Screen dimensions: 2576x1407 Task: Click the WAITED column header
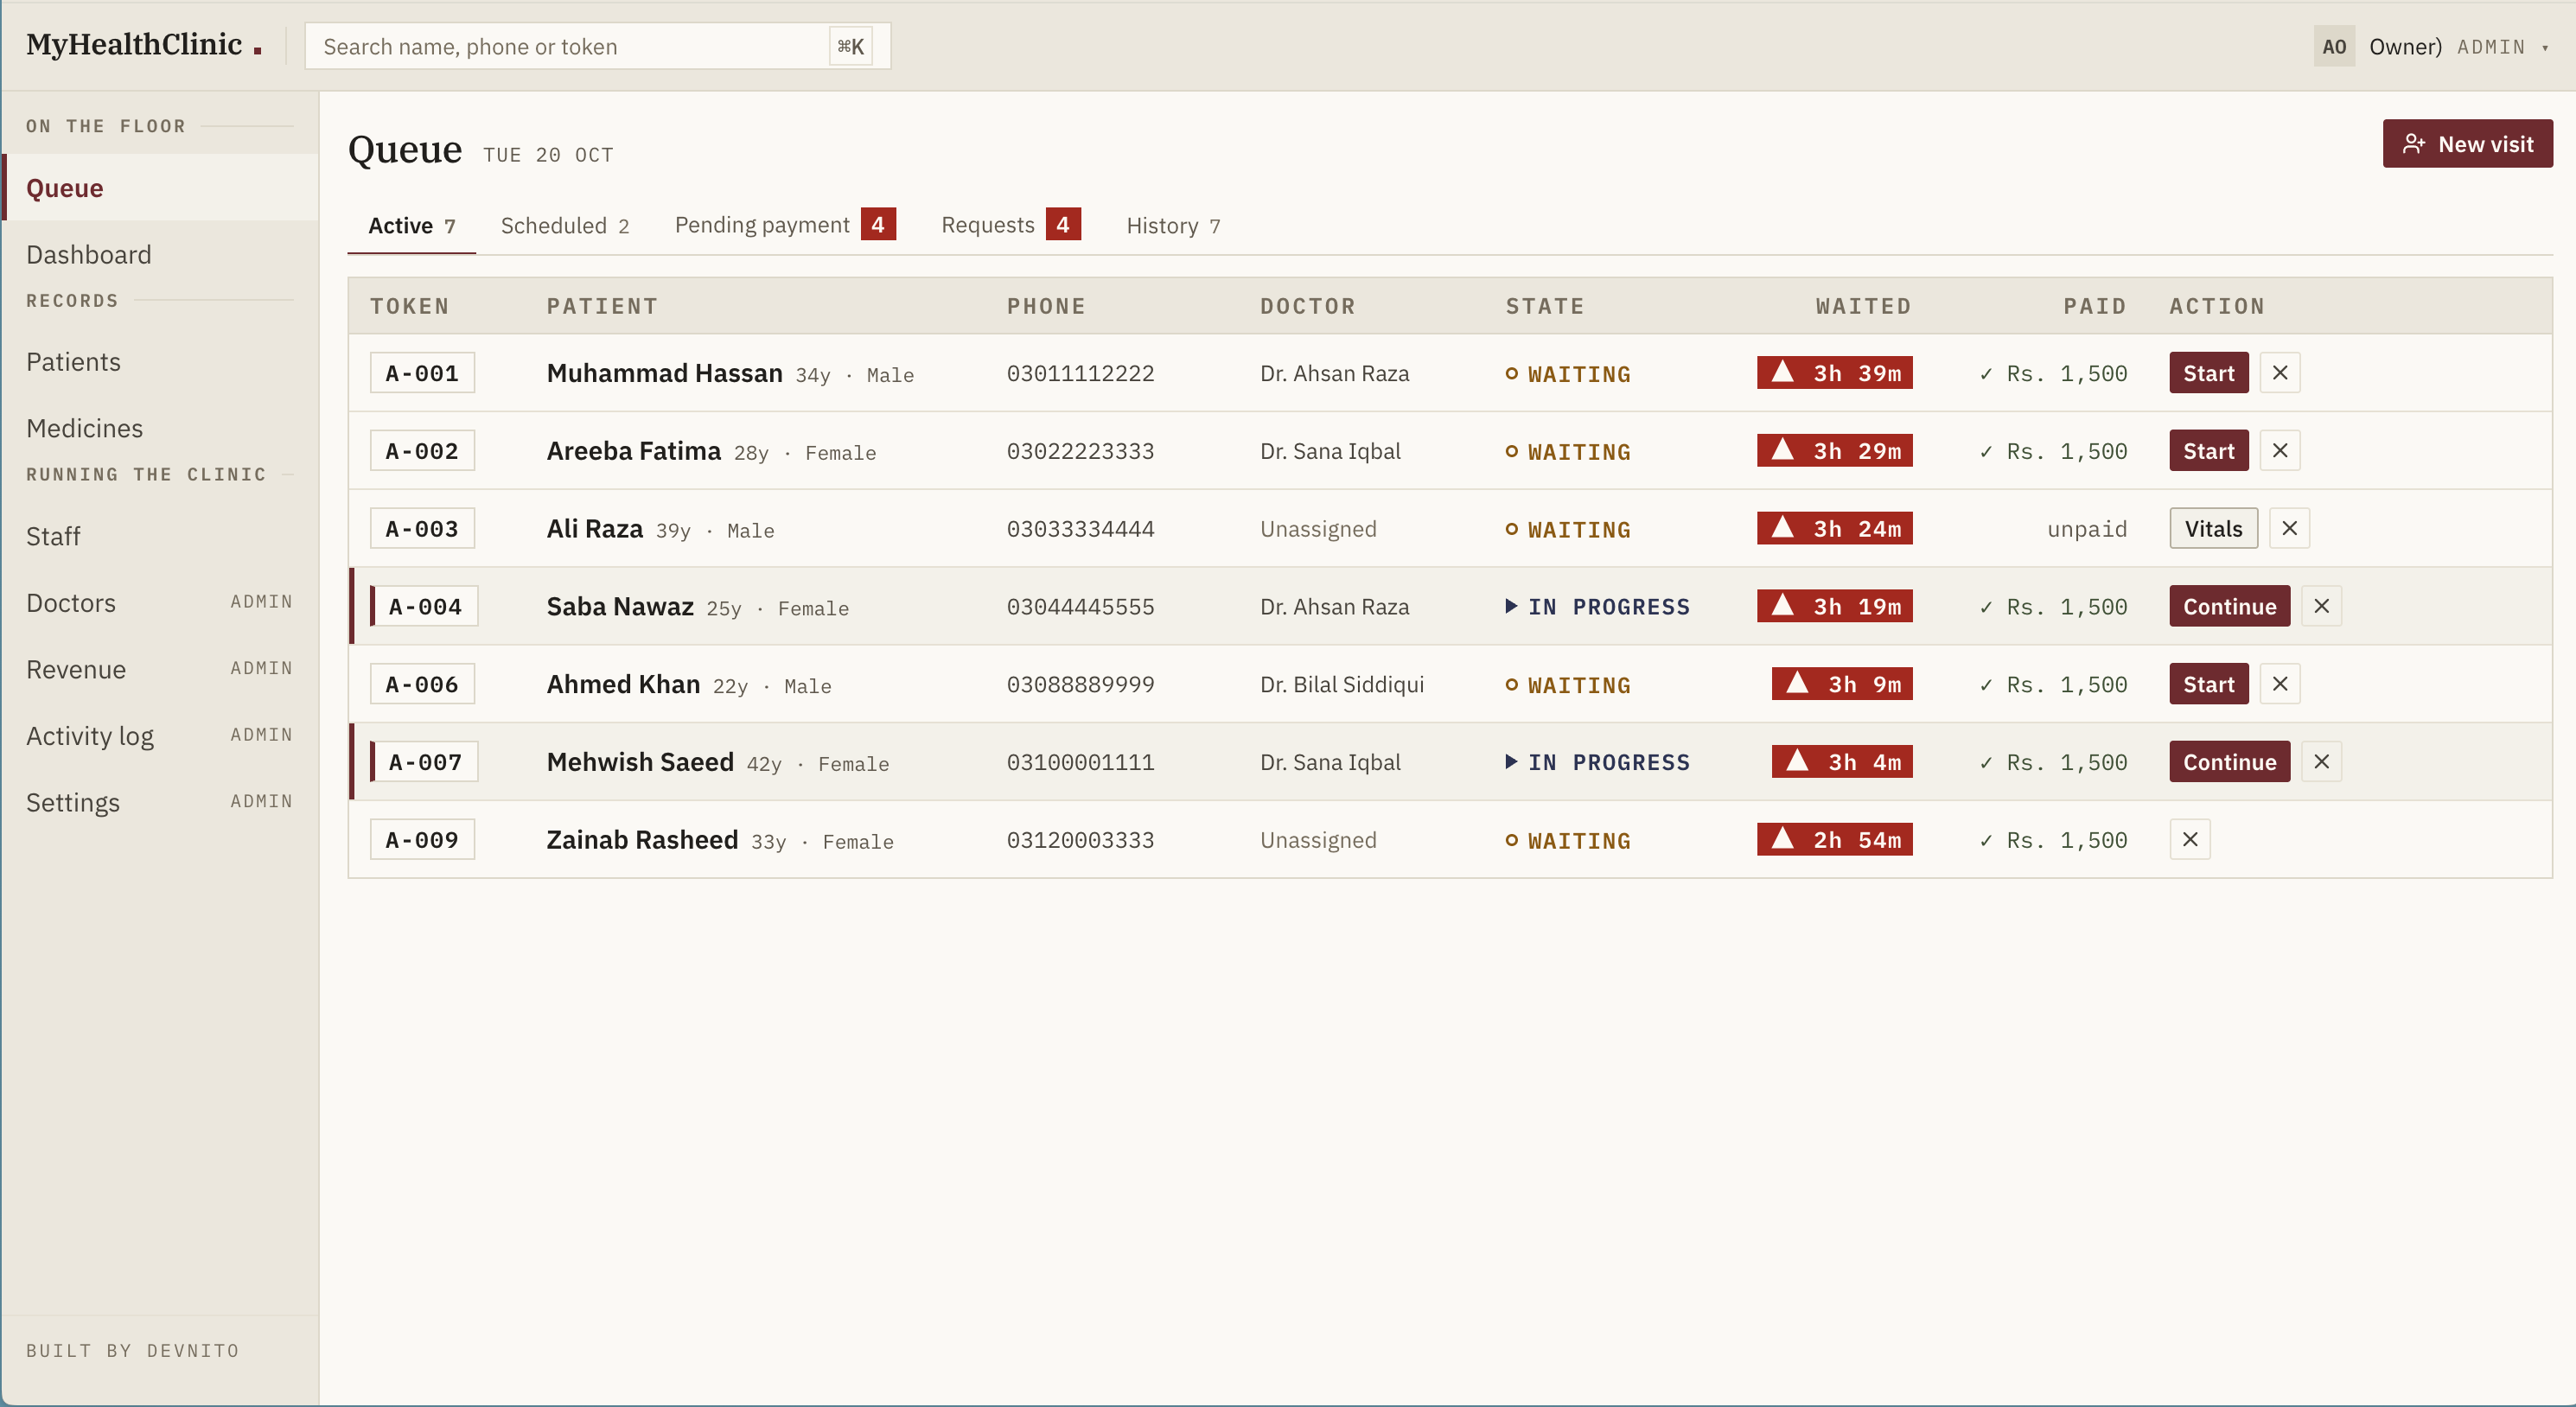tap(1863, 306)
